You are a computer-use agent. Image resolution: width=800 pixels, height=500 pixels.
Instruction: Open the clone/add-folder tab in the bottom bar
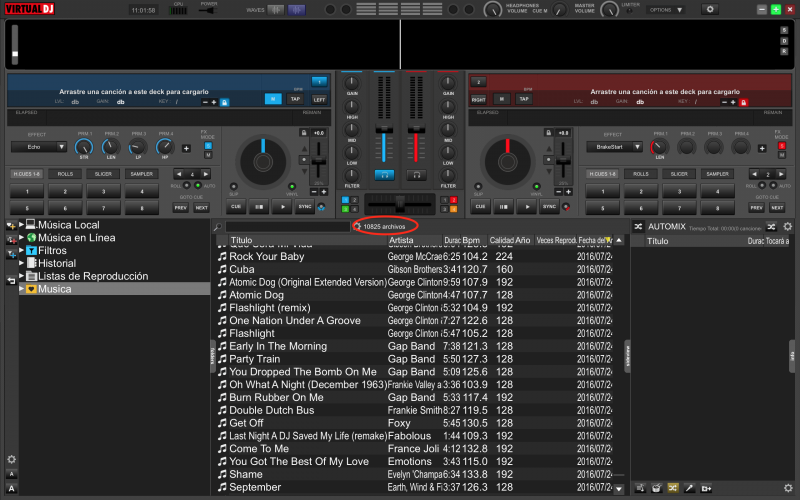[x=706, y=488]
